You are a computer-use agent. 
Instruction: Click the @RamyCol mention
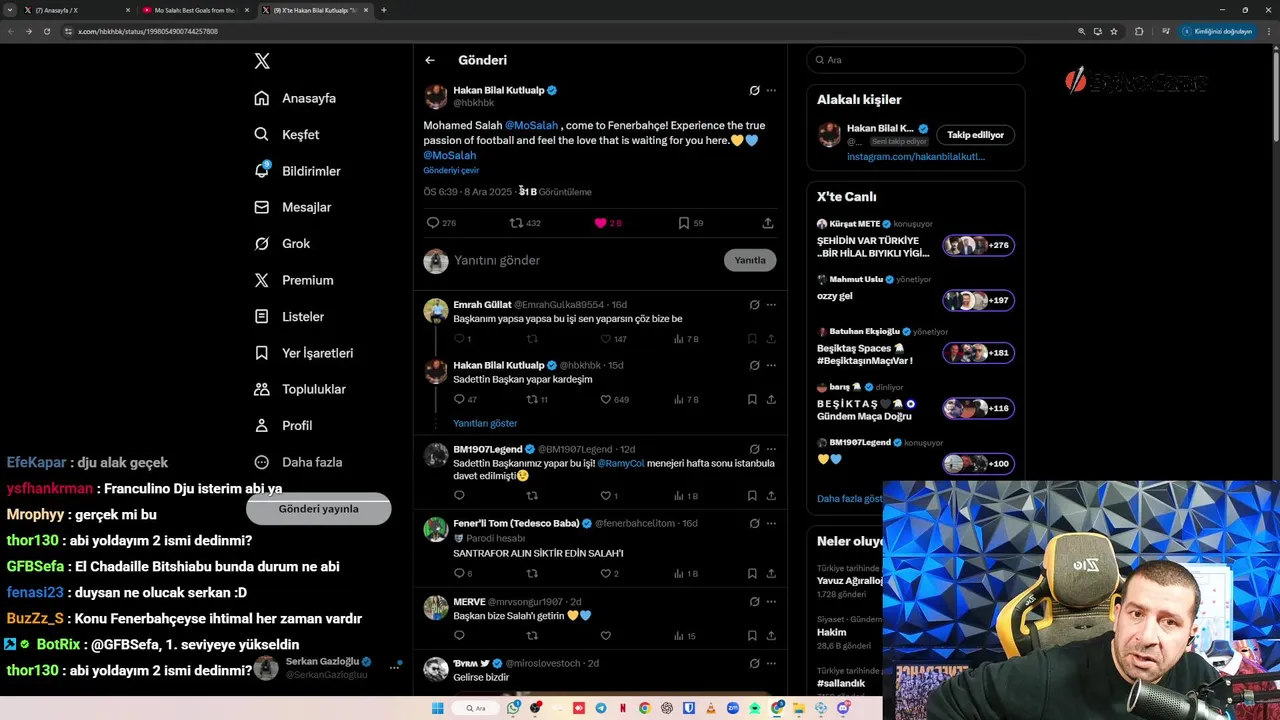click(x=621, y=463)
